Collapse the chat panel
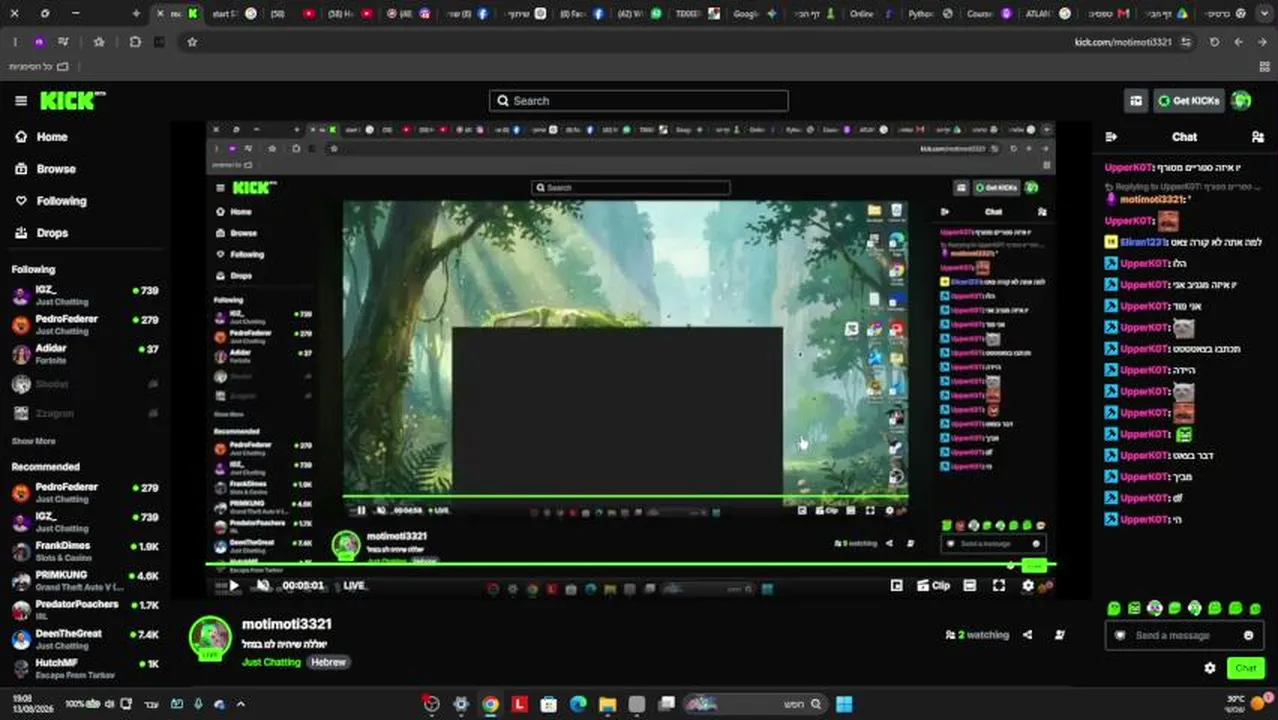The image size is (1278, 720). 1111,137
